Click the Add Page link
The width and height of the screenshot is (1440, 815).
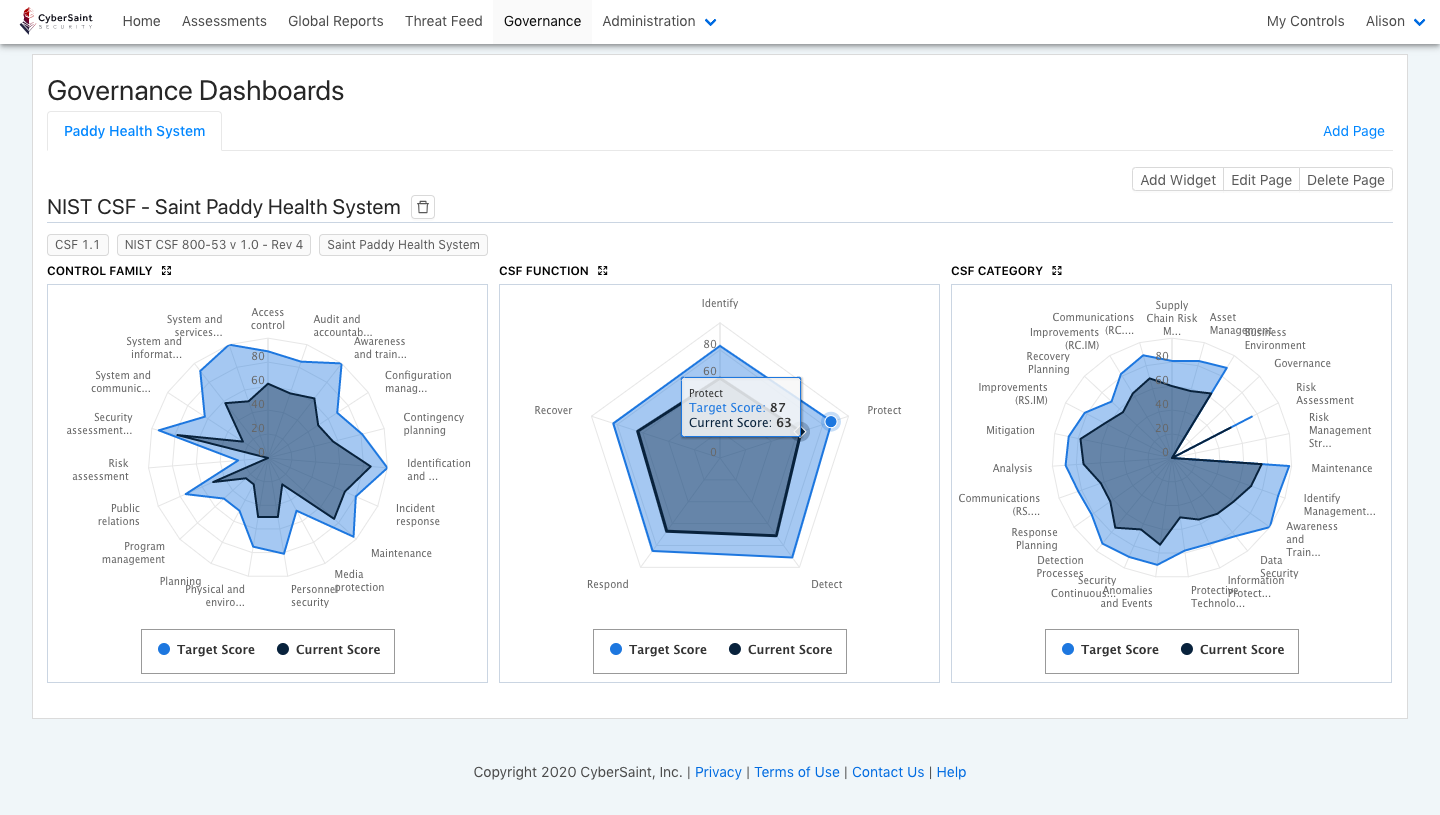click(x=1354, y=131)
